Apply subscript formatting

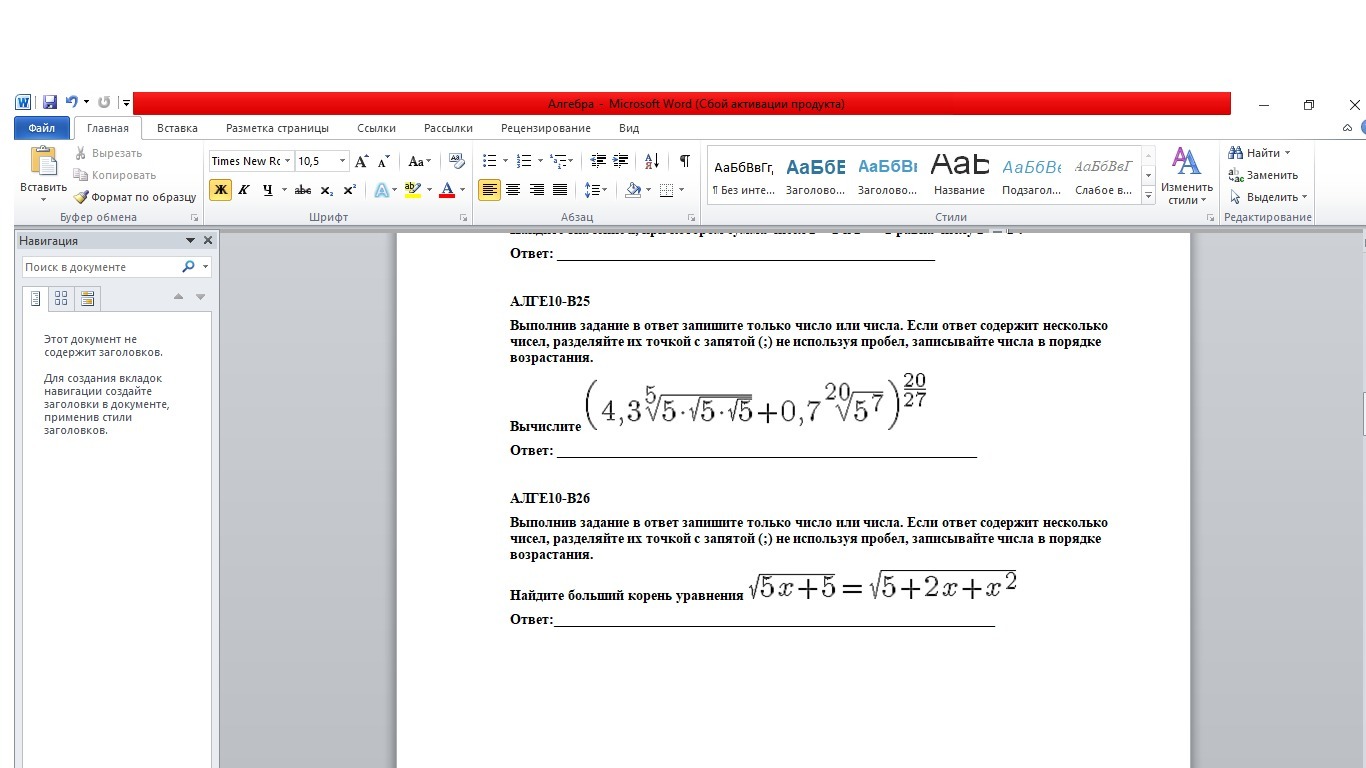coord(327,190)
